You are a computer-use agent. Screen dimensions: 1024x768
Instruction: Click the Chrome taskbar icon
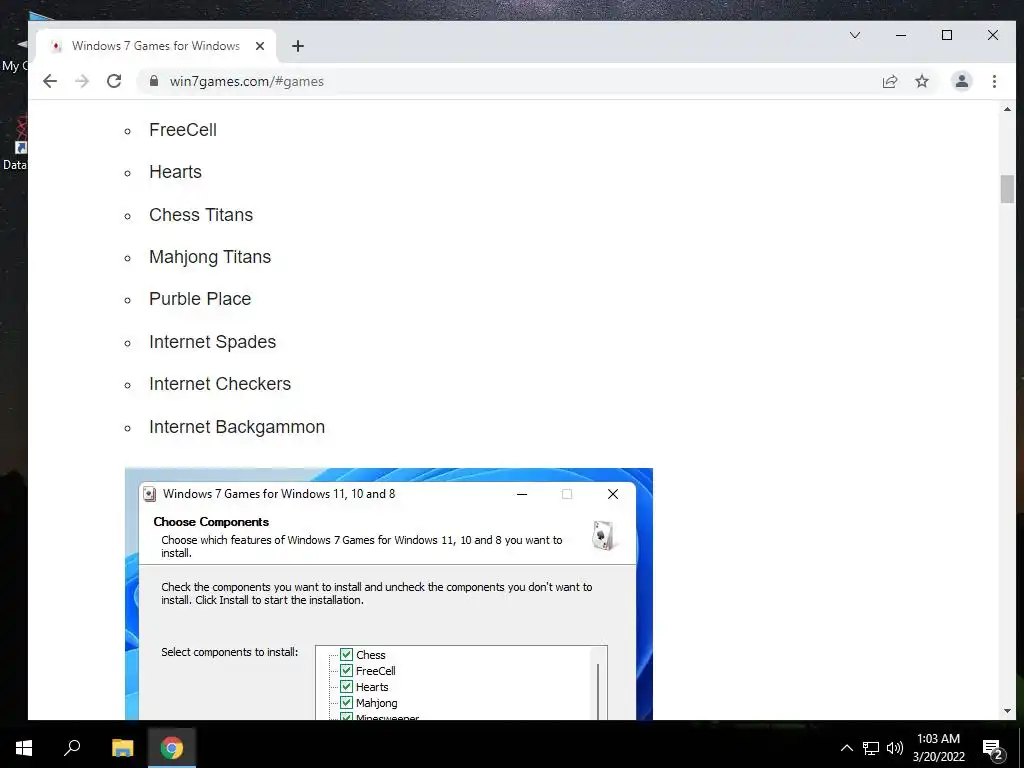coord(172,748)
